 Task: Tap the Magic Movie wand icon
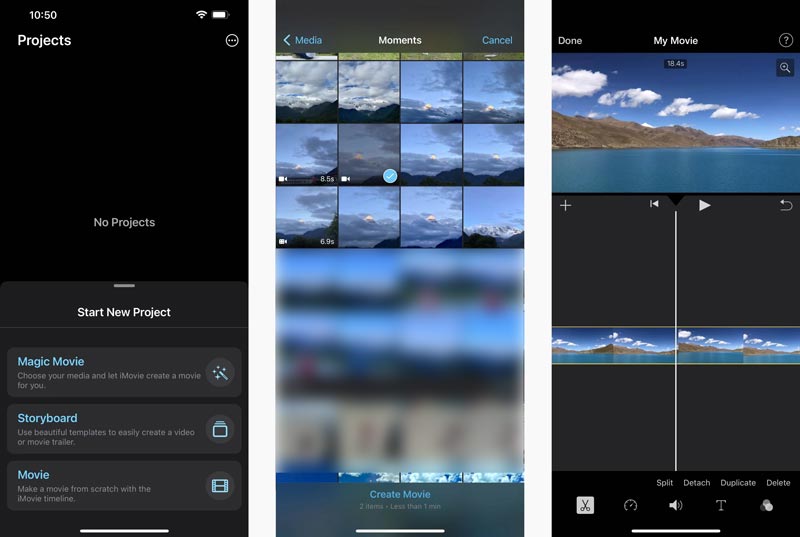point(220,373)
